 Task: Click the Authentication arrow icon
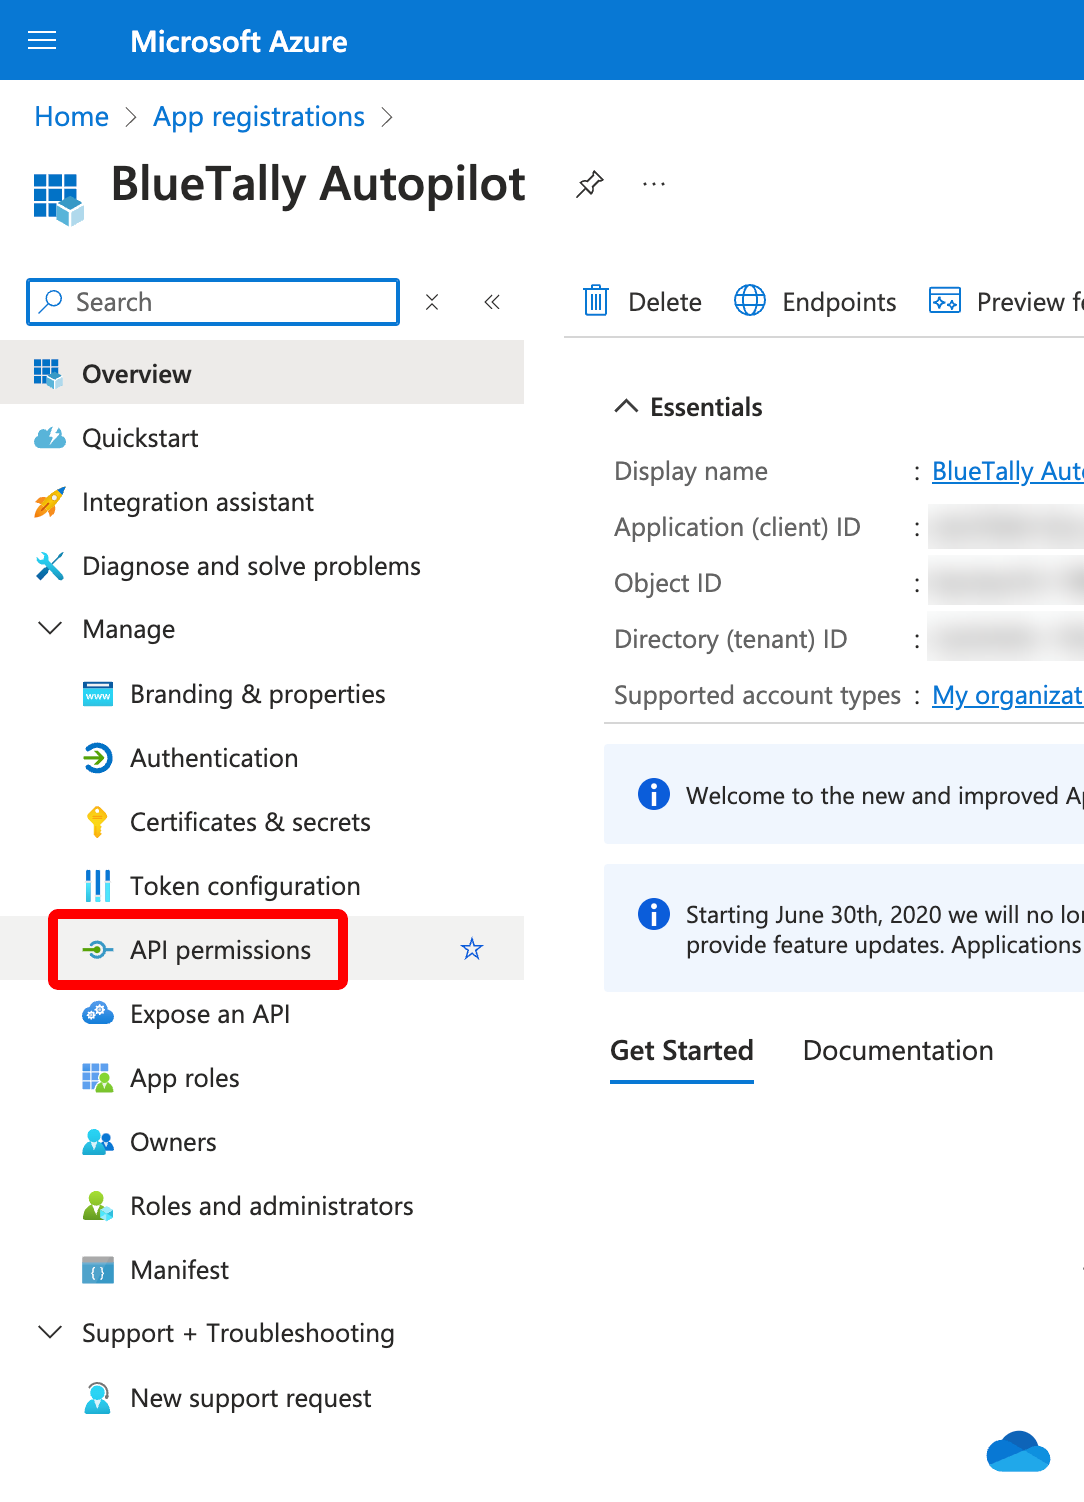[x=97, y=758]
